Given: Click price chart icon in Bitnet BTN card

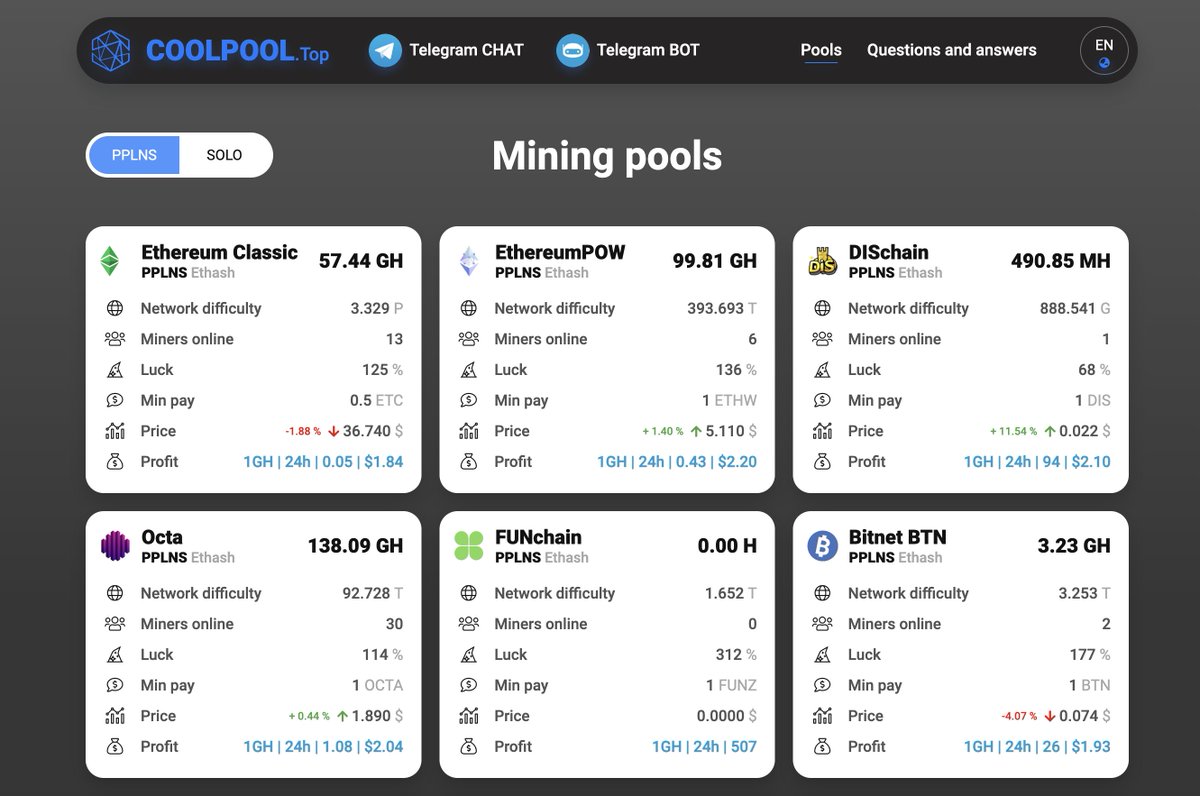Looking at the screenshot, I should click(x=822, y=716).
